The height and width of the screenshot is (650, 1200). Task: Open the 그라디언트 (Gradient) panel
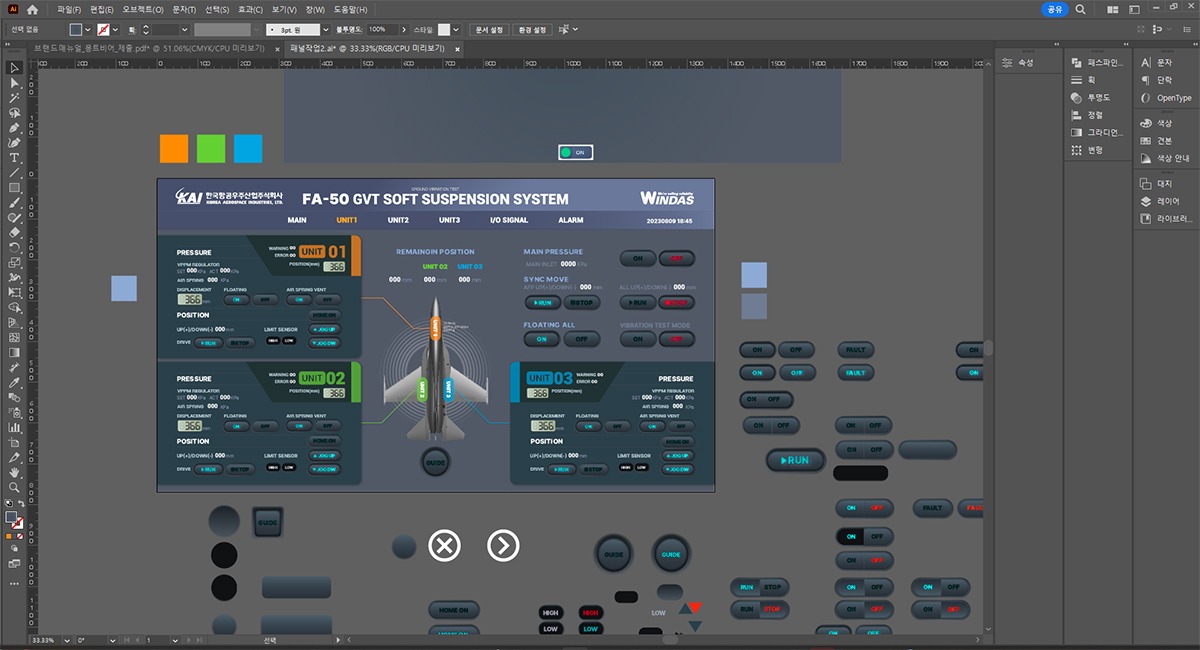click(1097, 132)
